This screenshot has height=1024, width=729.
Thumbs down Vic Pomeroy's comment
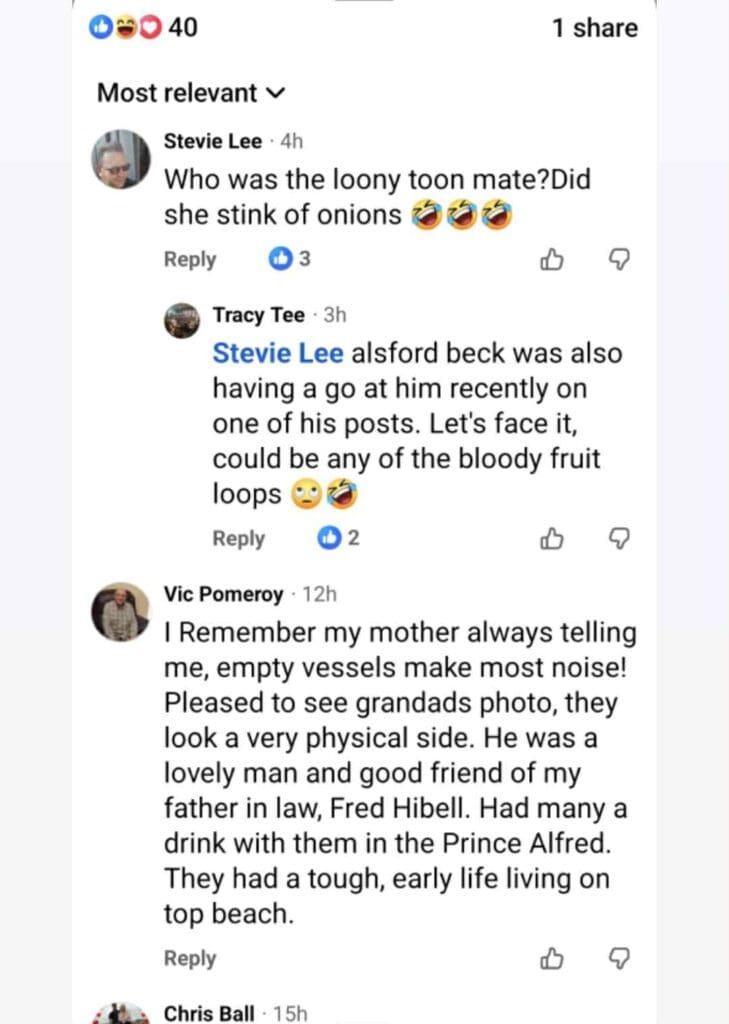[619, 959]
